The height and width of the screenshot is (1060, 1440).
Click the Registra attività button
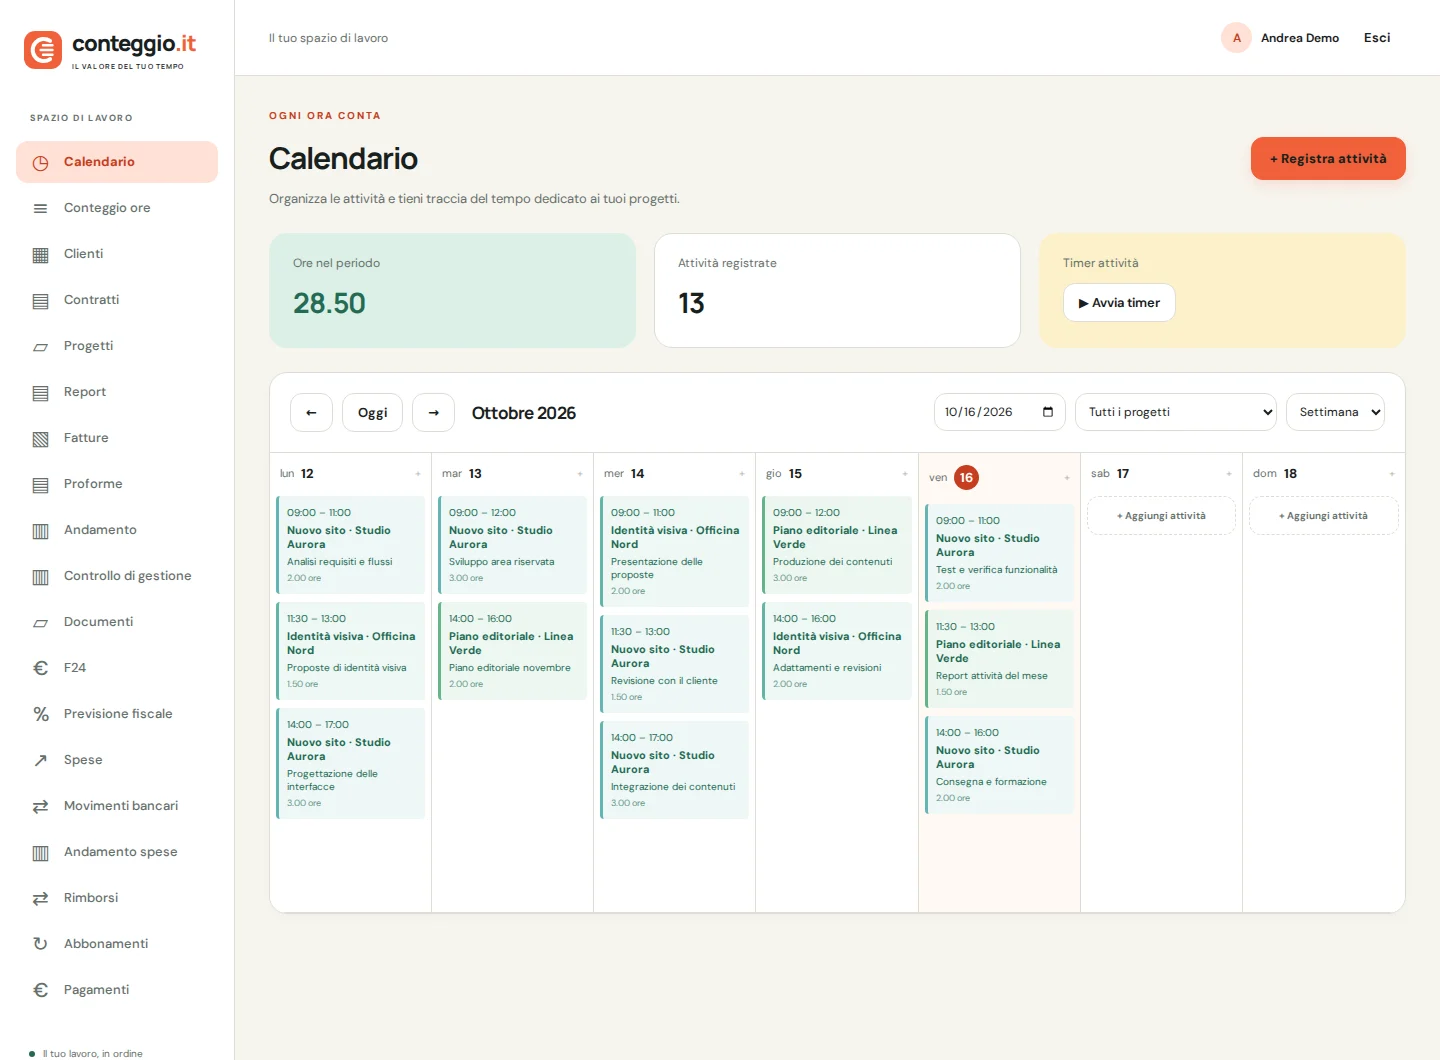coord(1328,159)
